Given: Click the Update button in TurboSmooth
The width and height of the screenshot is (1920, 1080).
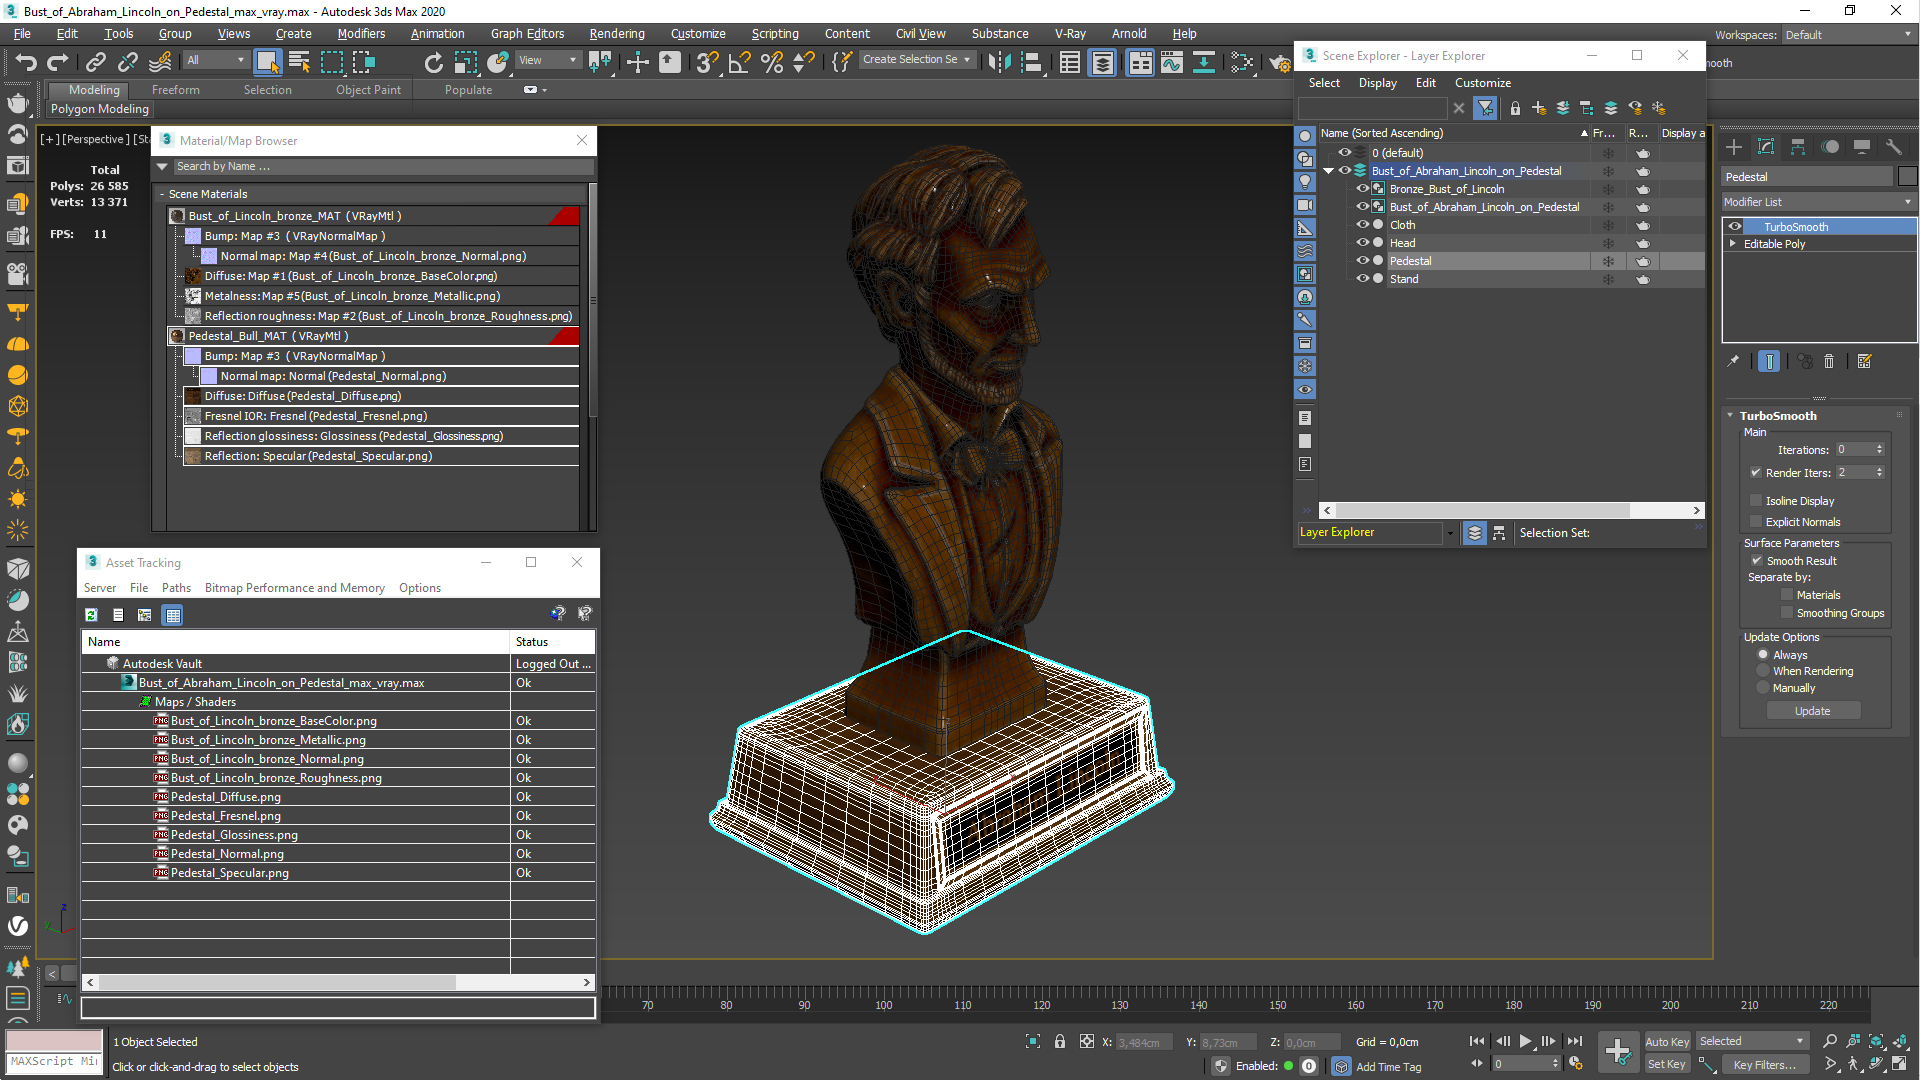Looking at the screenshot, I should coord(1812,711).
